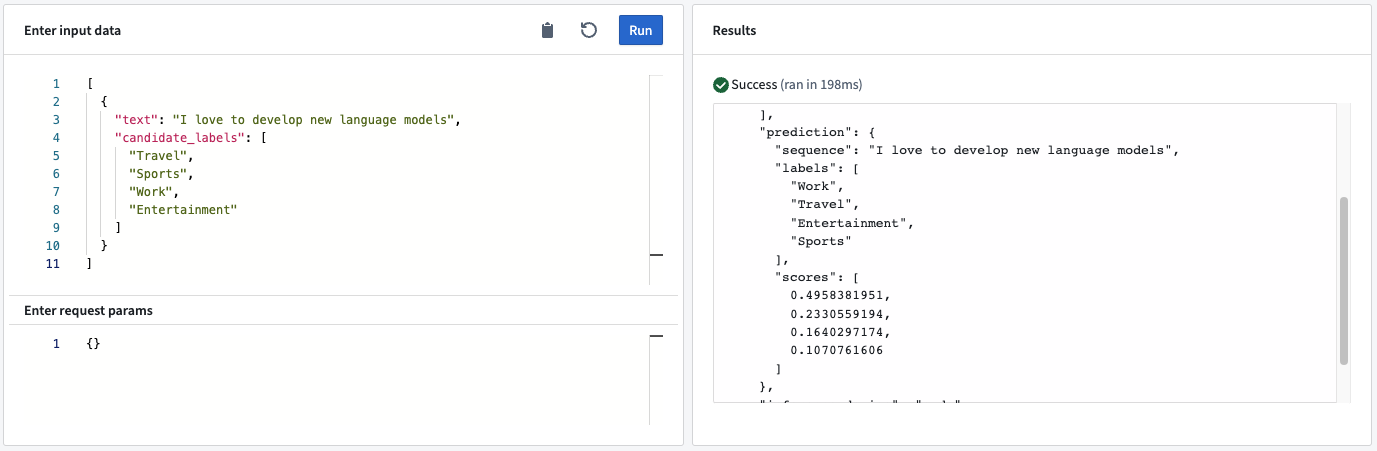
Task: Click score value 0.4958381951
Action: click(x=836, y=296)
